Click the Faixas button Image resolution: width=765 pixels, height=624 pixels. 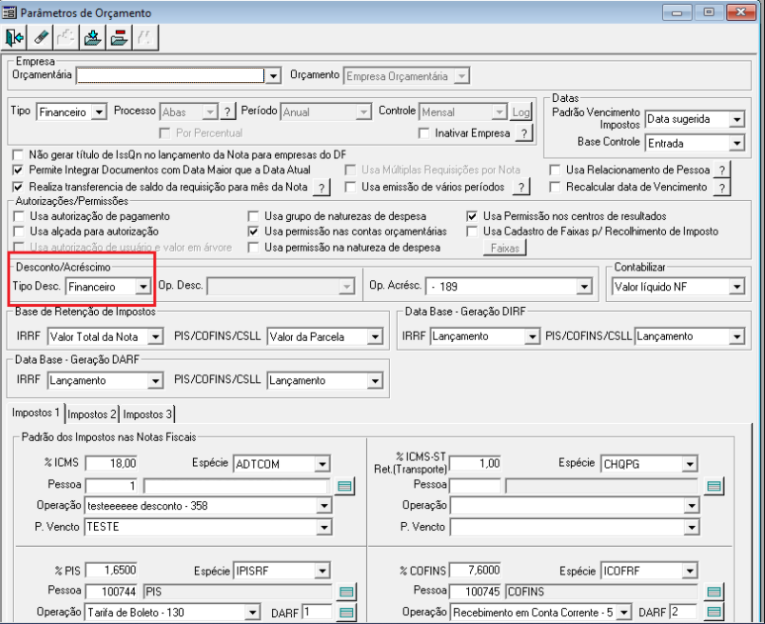click(504, 248)
